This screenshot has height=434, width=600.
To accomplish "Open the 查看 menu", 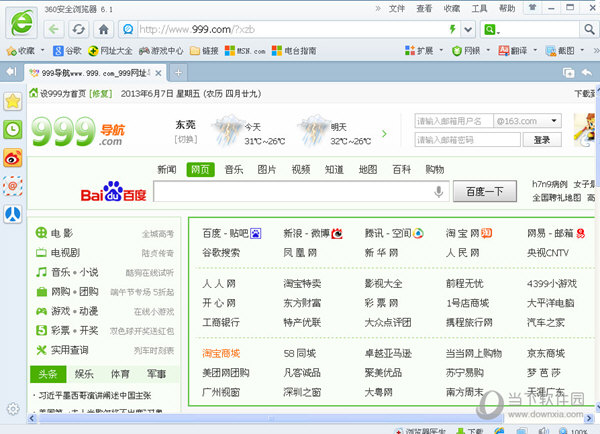I will coord(424,8).
